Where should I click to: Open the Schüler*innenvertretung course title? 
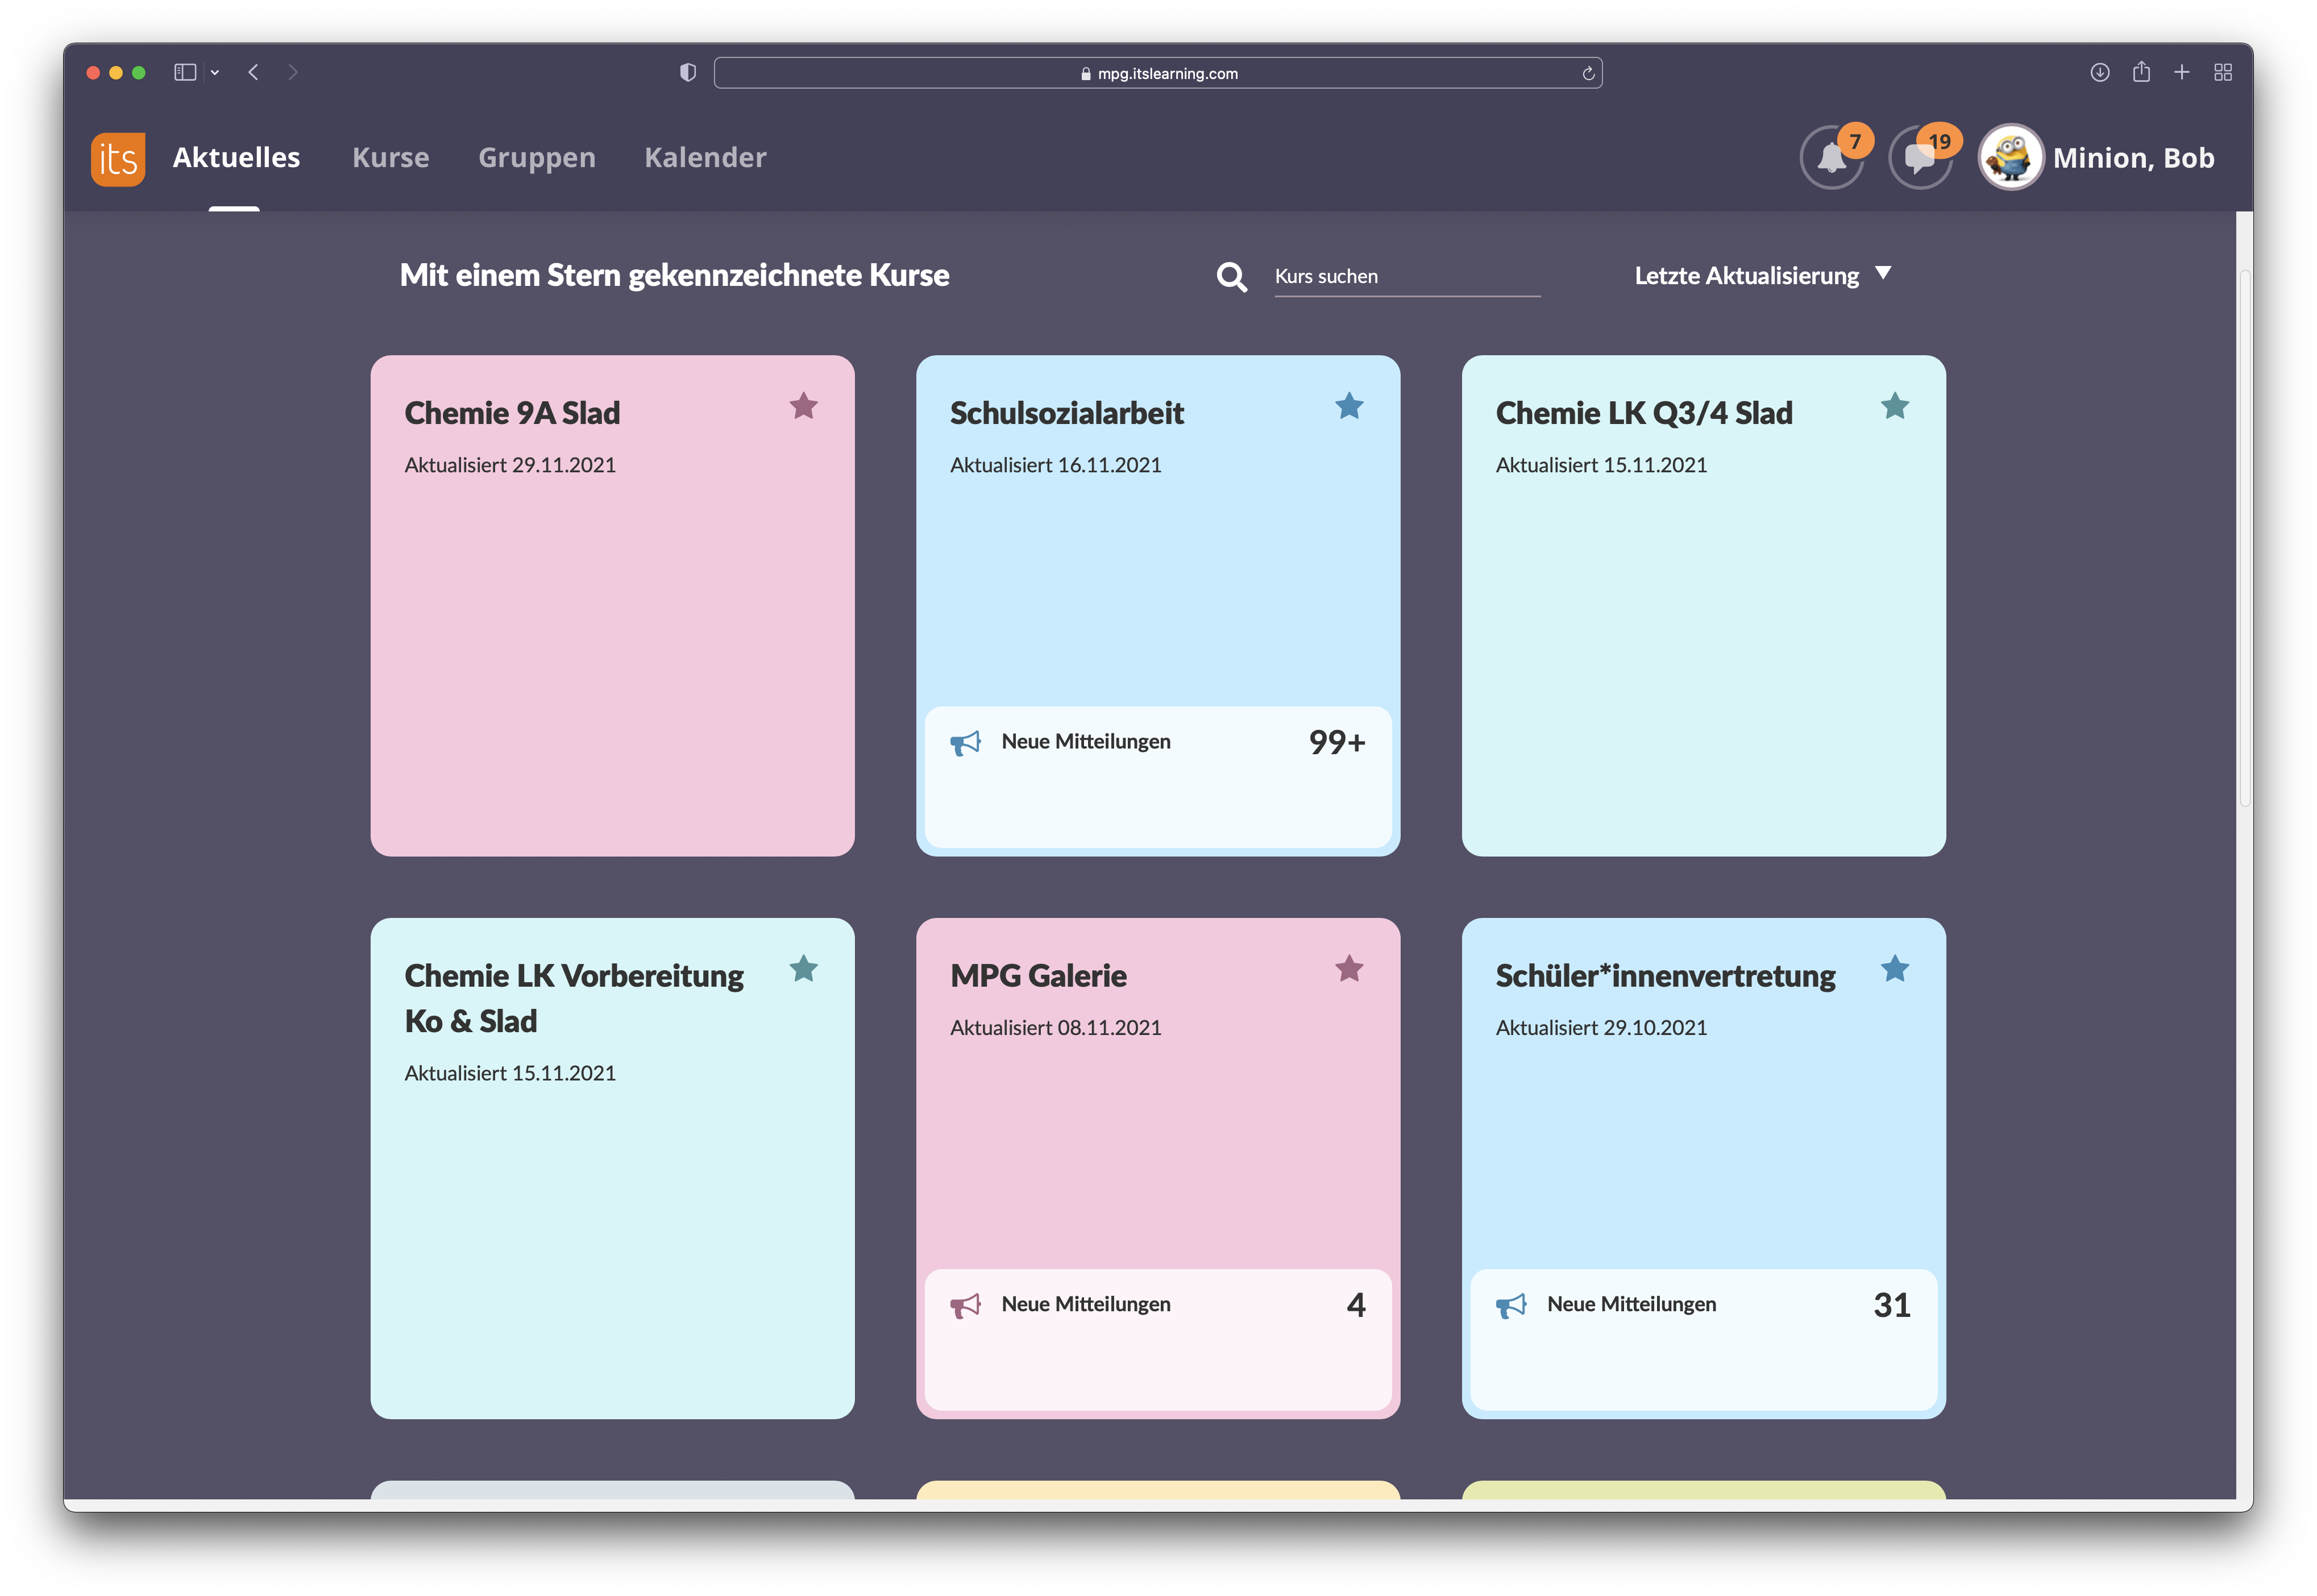(x=1665, y=976)
